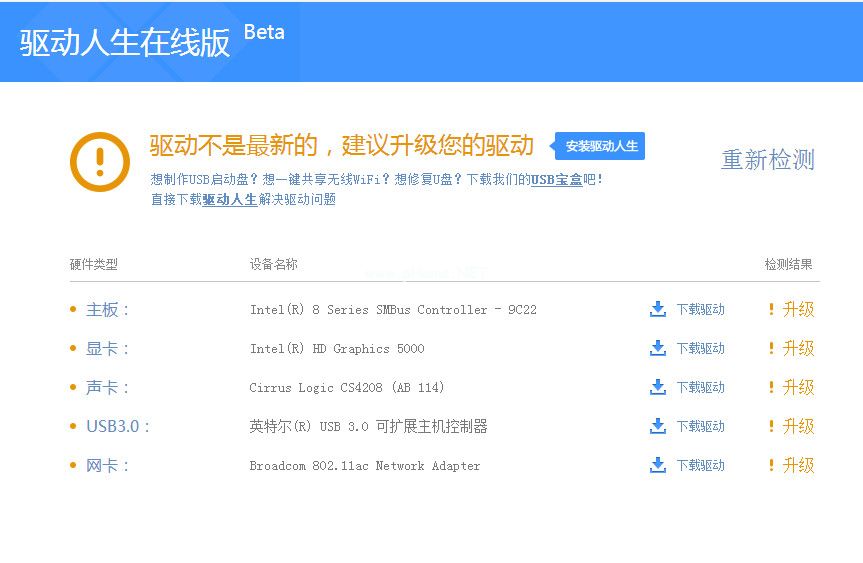863x563 pixels.
Task: Click download icon for USB3.0 driver
Action: [657, 426]
